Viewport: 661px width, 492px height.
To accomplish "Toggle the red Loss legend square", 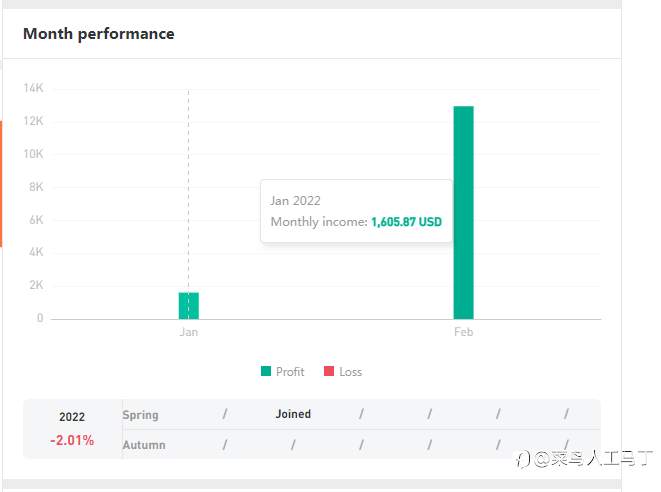I will pyautogui.click(x=329, y=371).
